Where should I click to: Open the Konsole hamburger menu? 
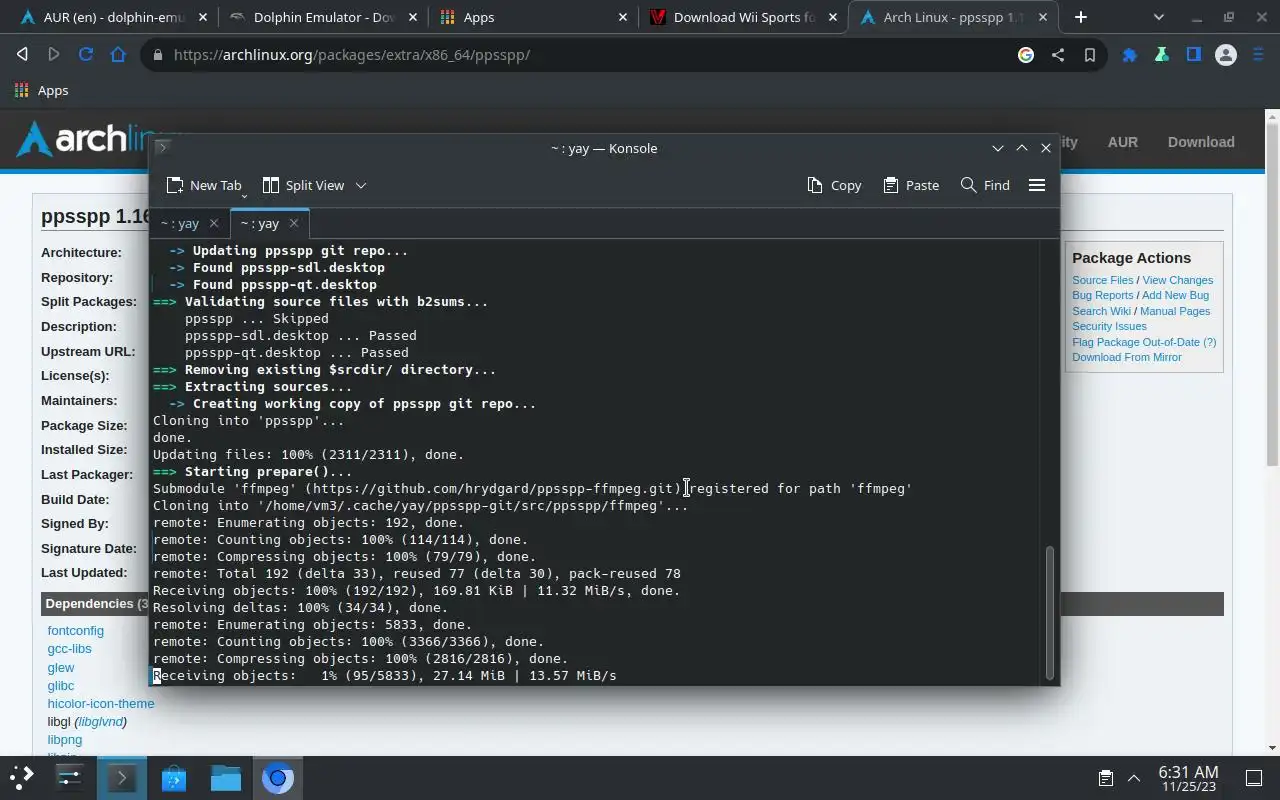click(x=1037, y=185)
